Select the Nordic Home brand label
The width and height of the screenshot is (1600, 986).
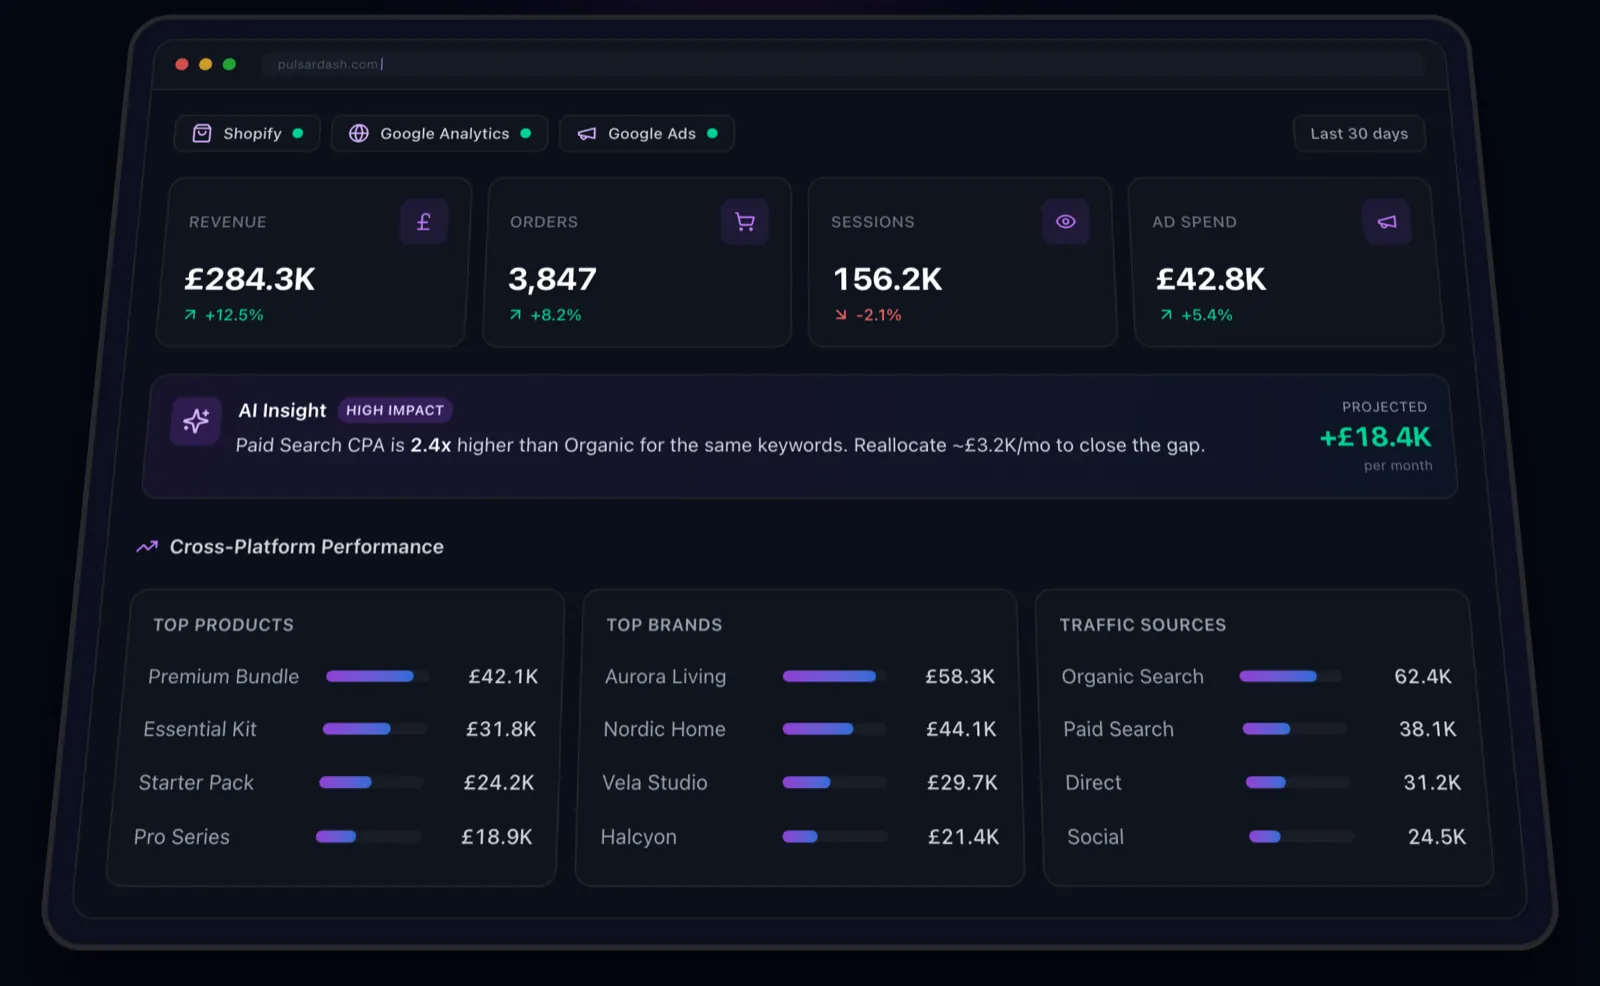click(x=665, y=730)
